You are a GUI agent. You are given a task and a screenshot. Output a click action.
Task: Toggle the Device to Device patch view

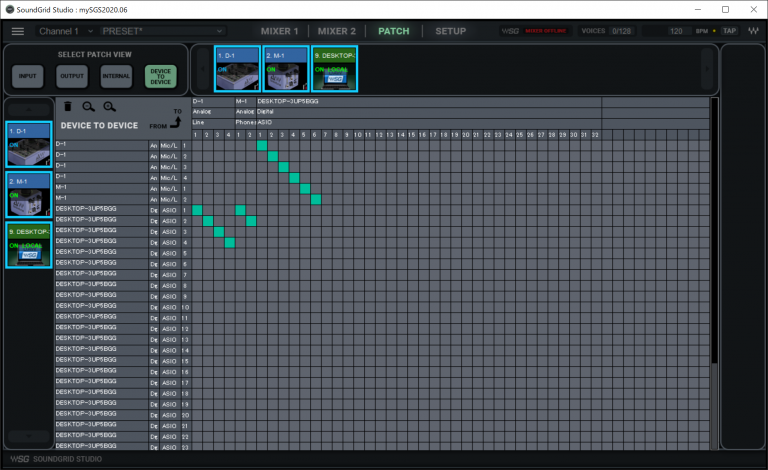159,75
